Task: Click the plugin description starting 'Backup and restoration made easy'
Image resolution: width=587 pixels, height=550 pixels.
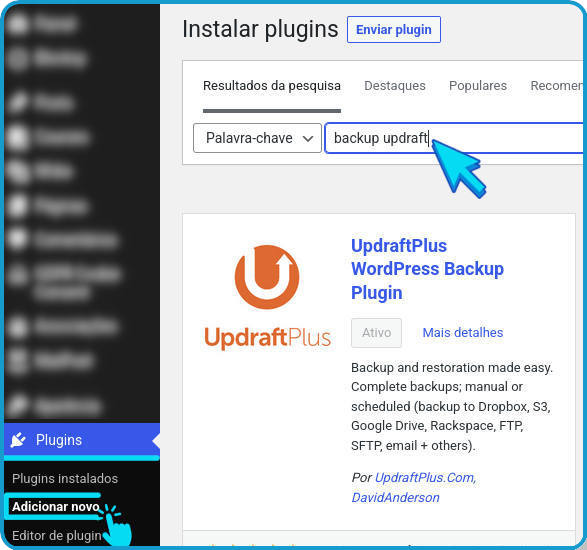Action: pos(452,407)
